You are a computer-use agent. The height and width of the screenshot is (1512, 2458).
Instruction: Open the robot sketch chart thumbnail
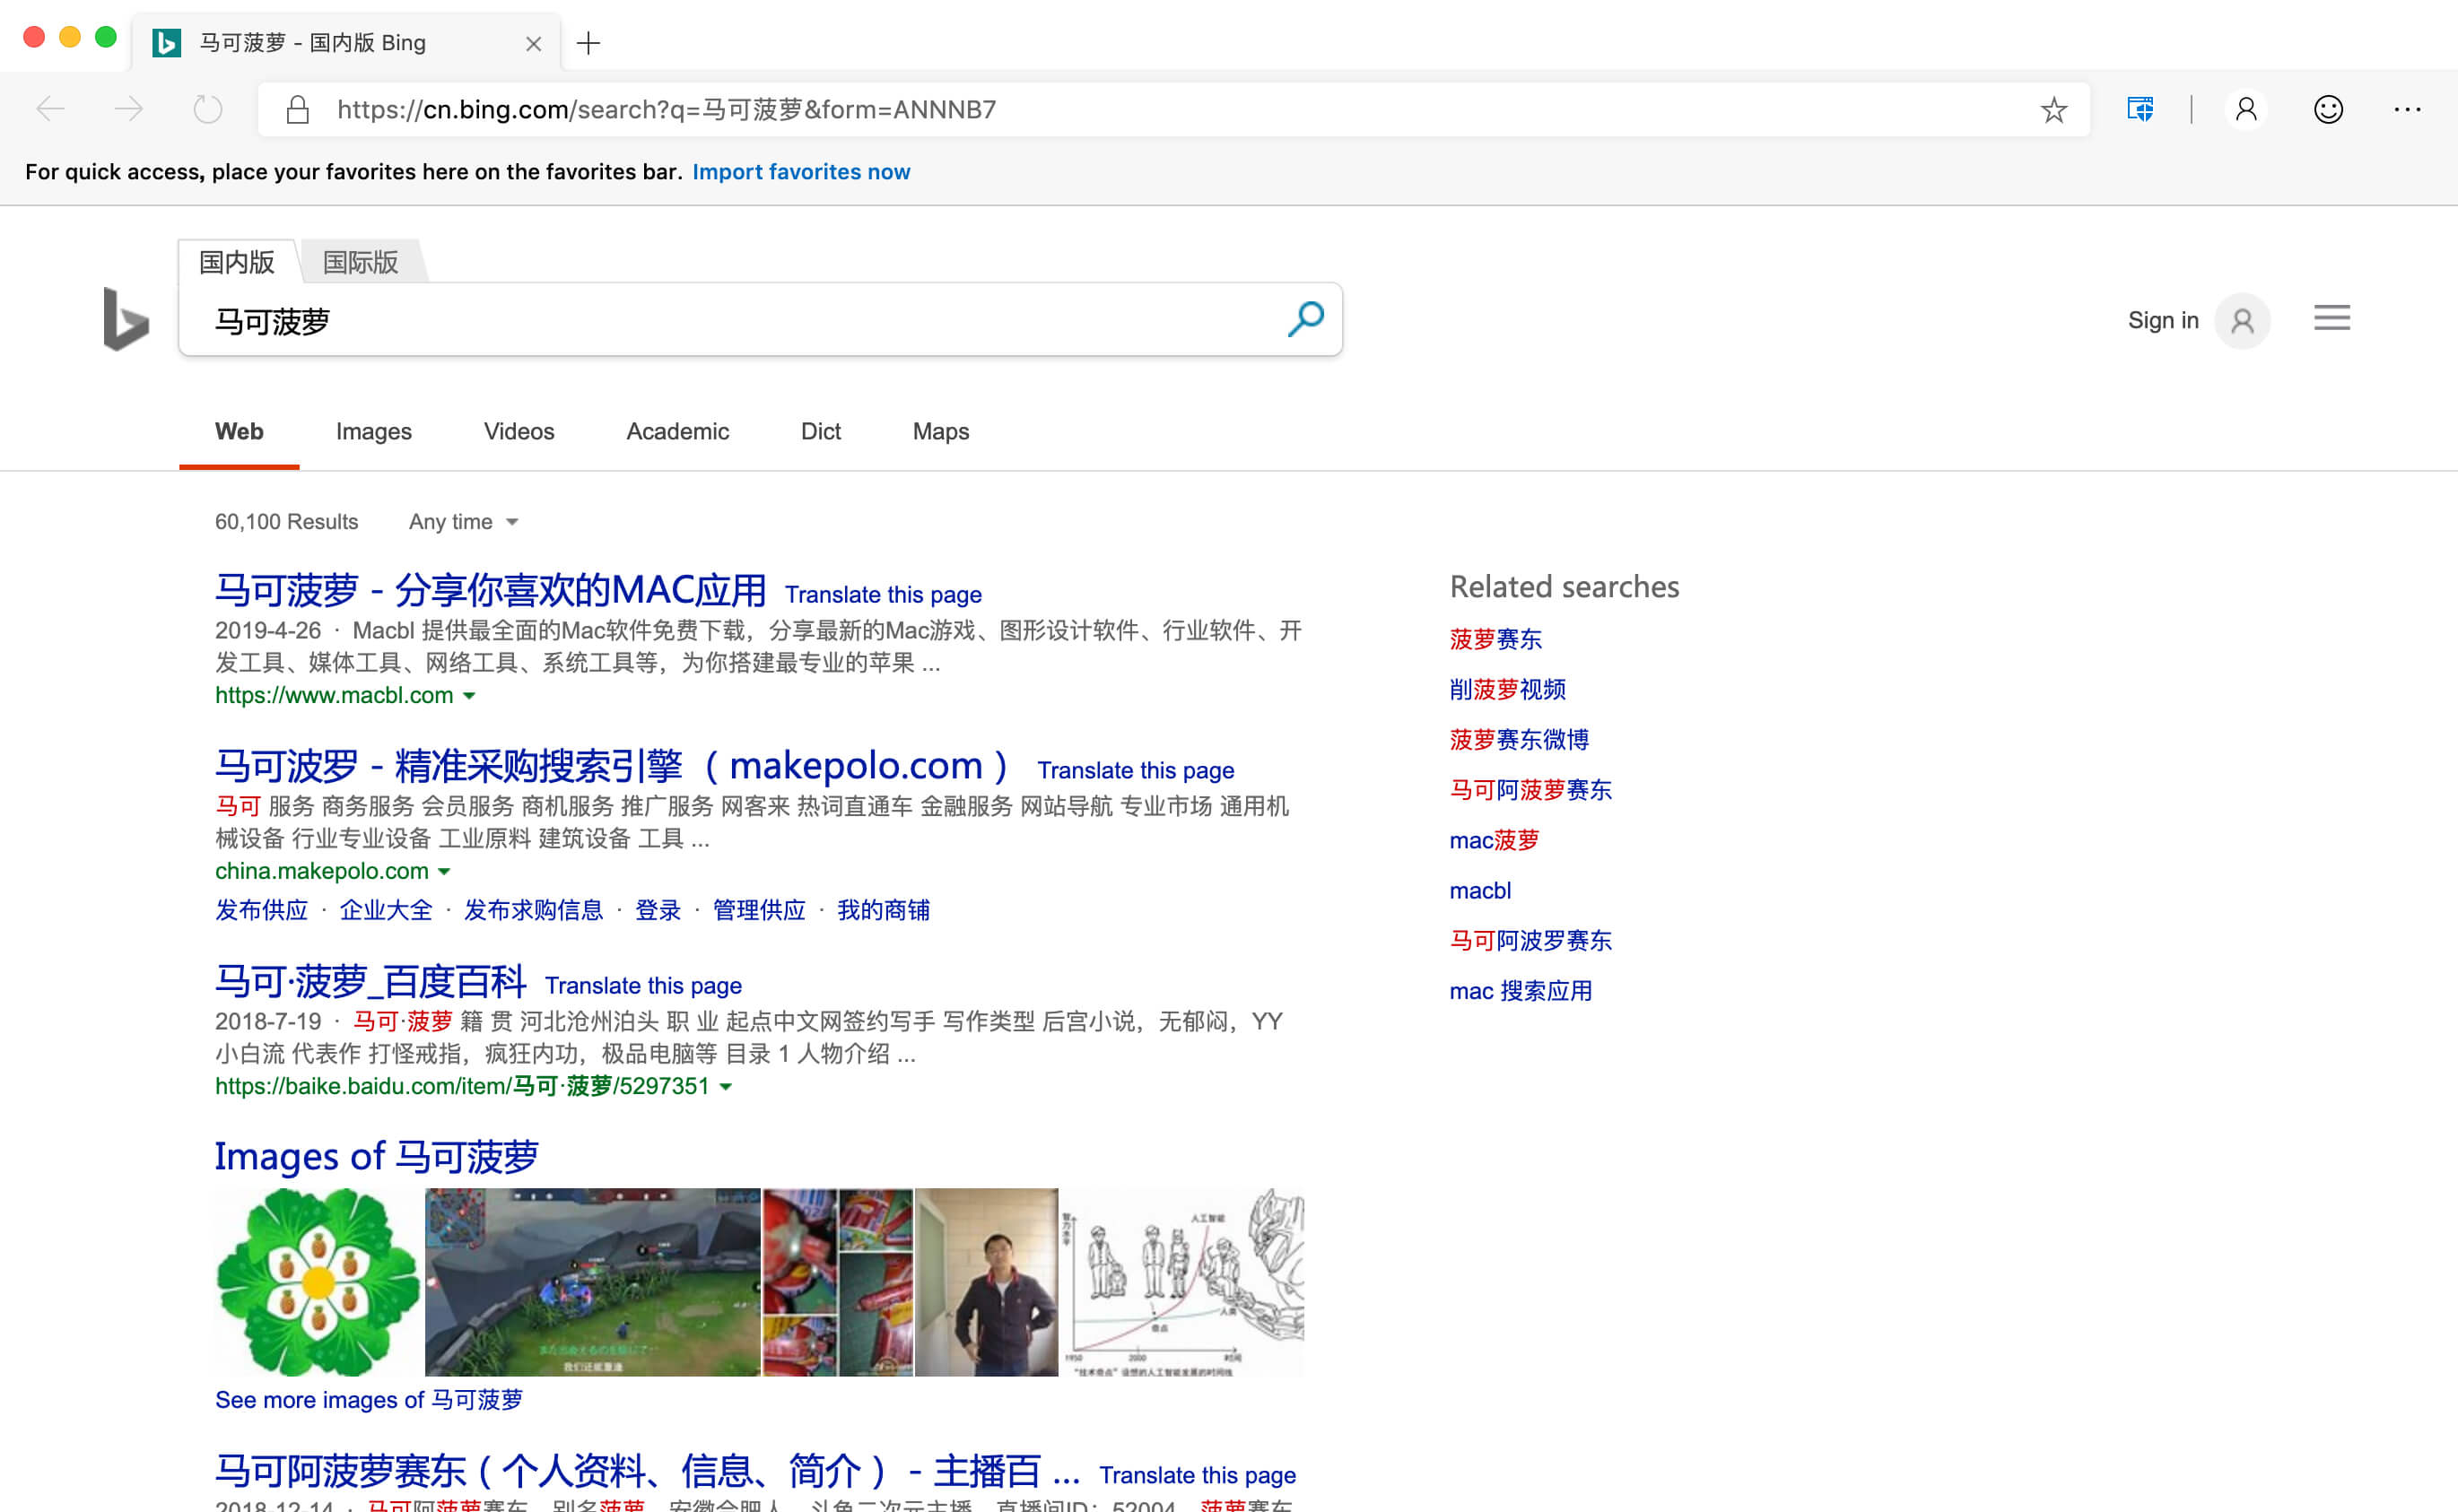(x=1182, y=1282)
